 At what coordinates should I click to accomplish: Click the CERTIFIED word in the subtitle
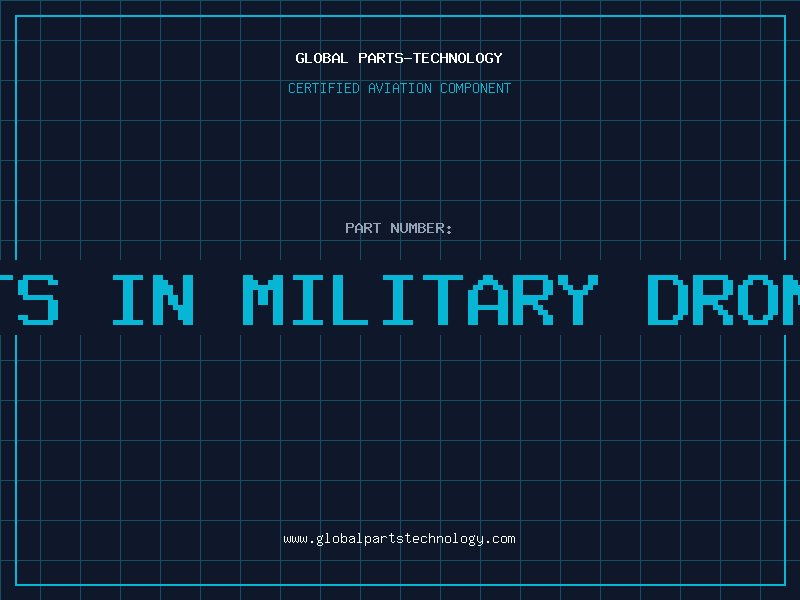click(324, 88)
